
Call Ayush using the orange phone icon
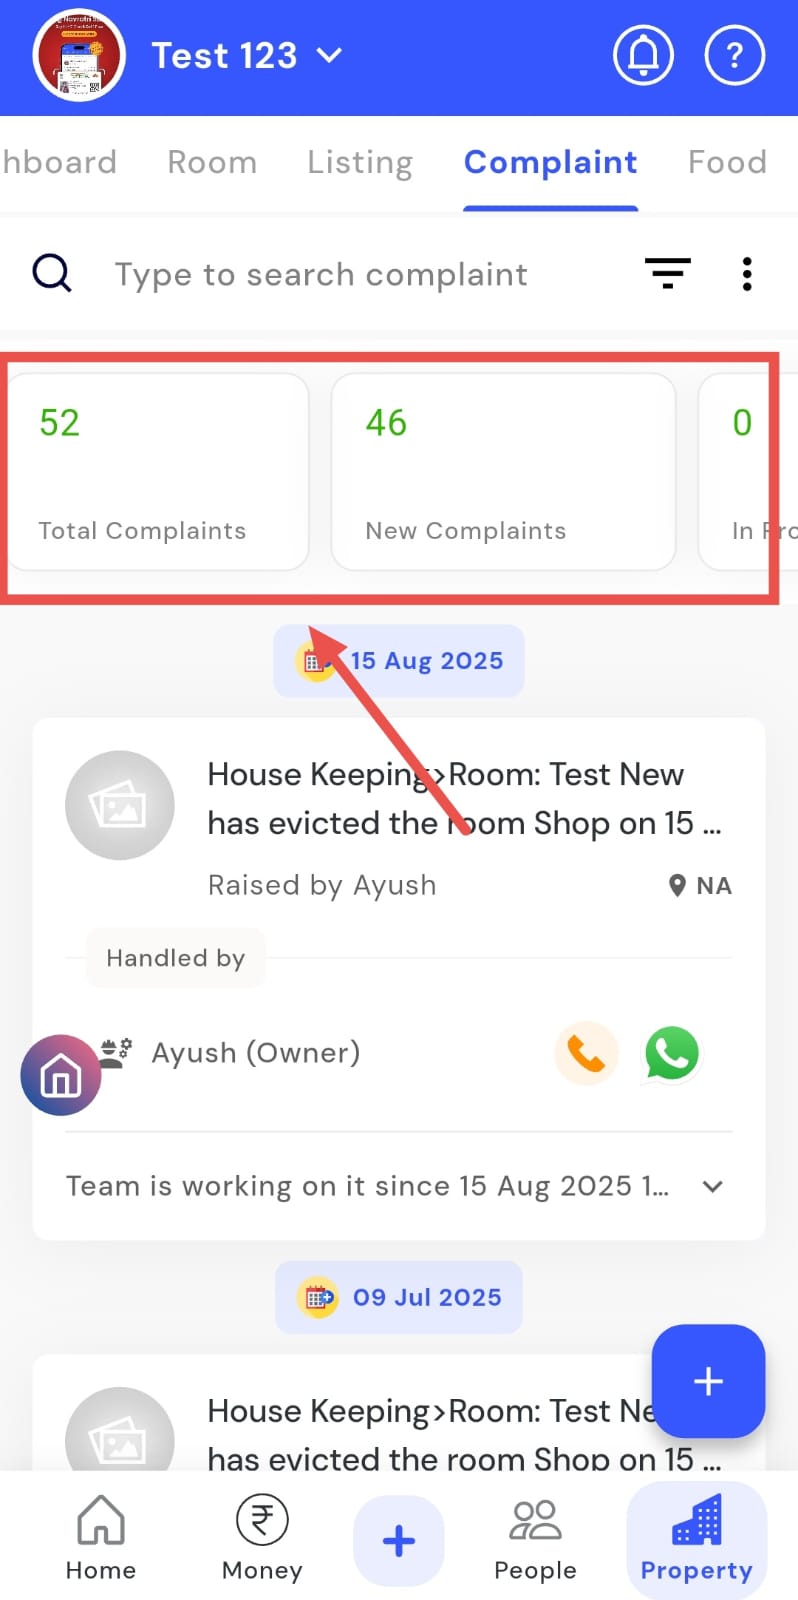(x=586, y=1053)
